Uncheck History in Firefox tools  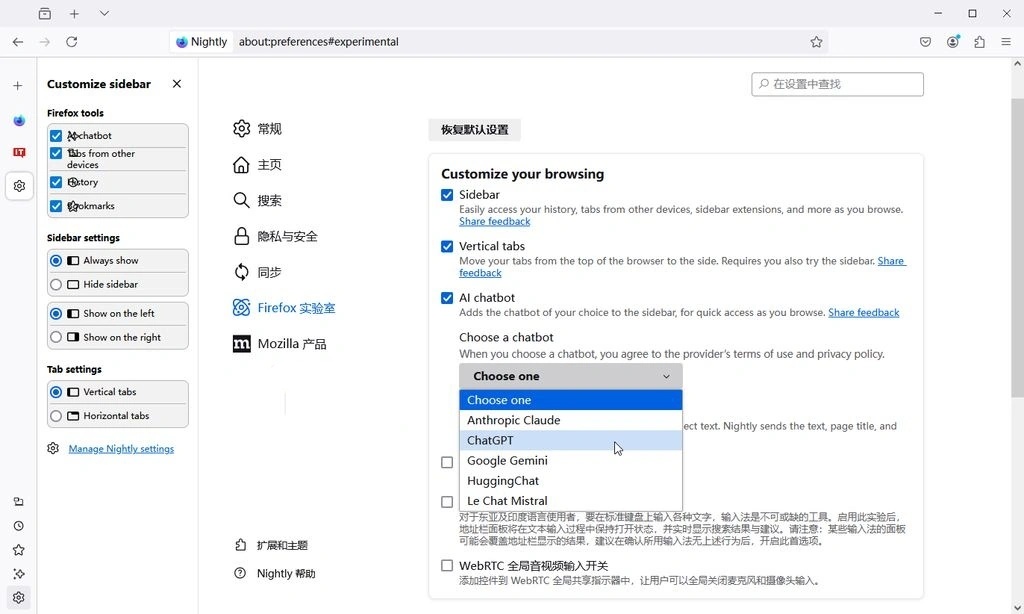56,182
